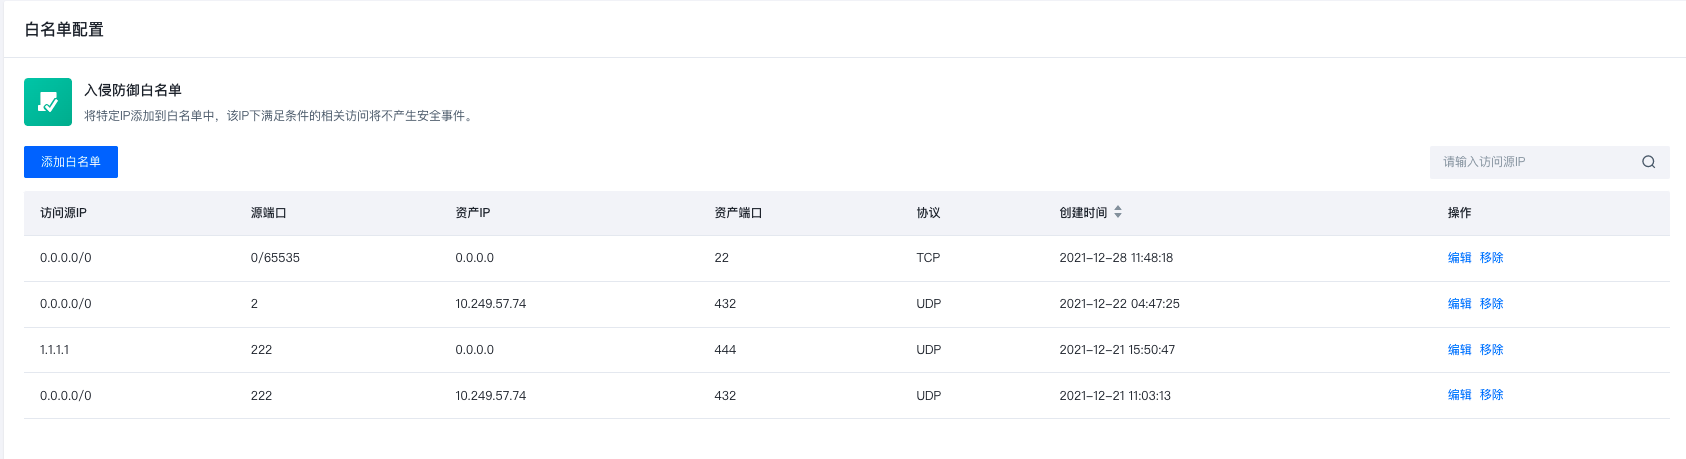This screenshot has height=459, width=1686.
Task: Click the 资产IP column header
Action: tap(472, 213)
